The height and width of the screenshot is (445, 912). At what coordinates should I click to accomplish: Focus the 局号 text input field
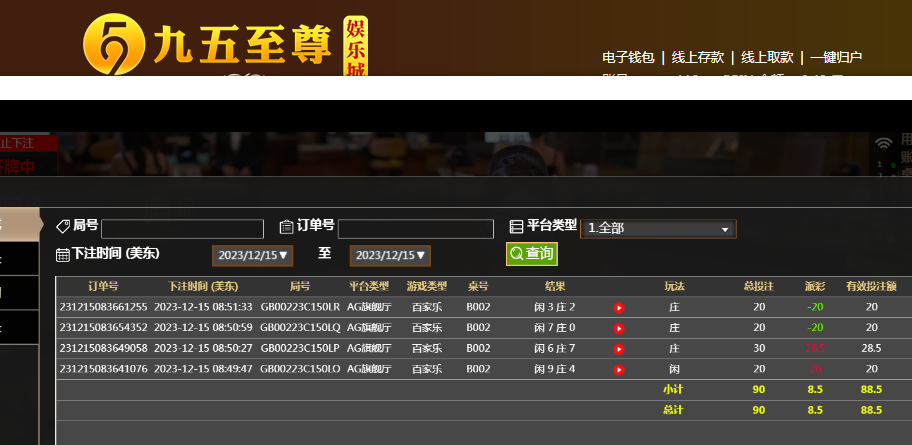coord(182,229)
